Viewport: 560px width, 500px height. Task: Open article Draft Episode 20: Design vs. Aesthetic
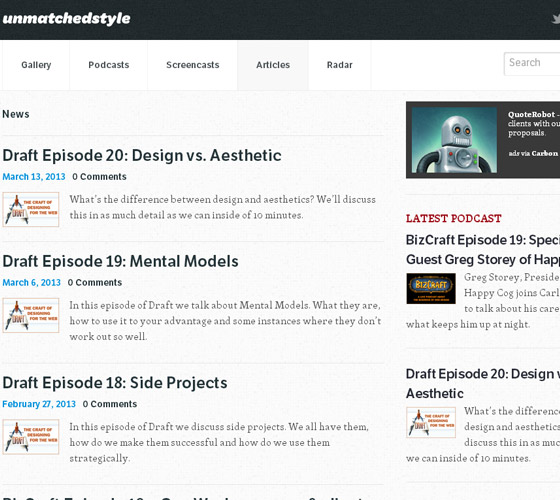point(142,155)
